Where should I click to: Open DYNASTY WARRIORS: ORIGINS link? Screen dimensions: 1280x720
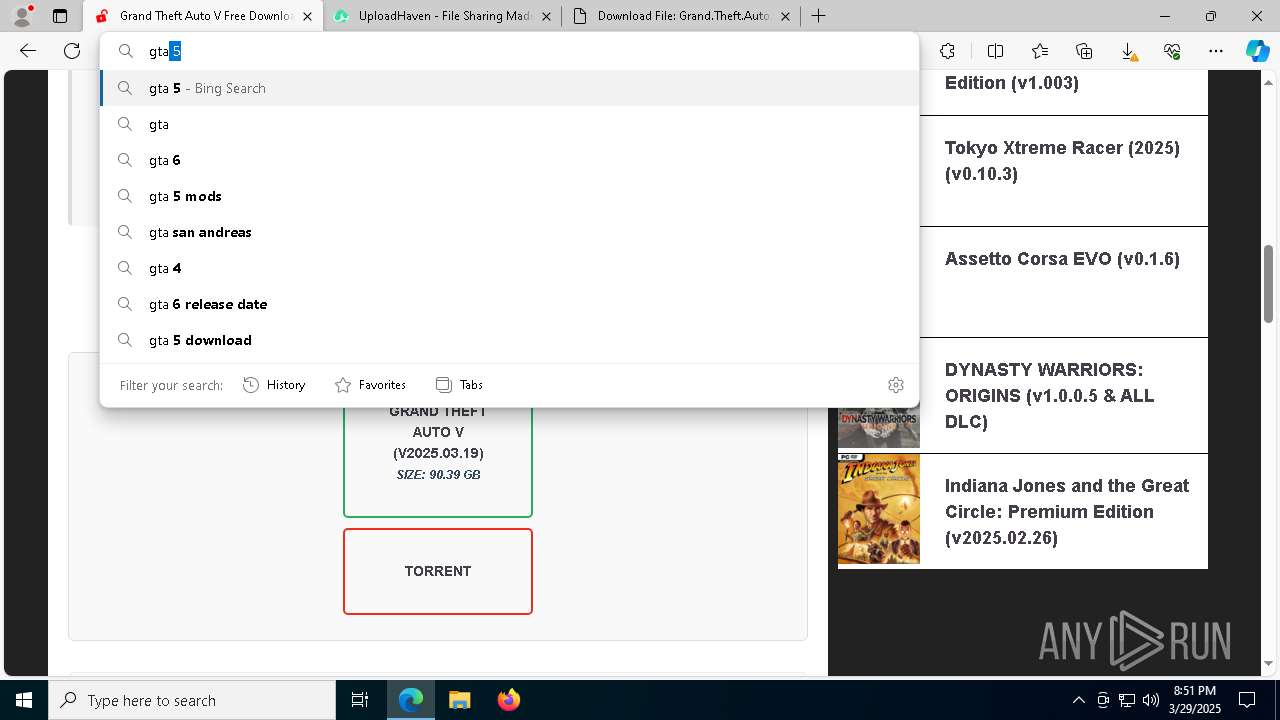[1049, 396]
